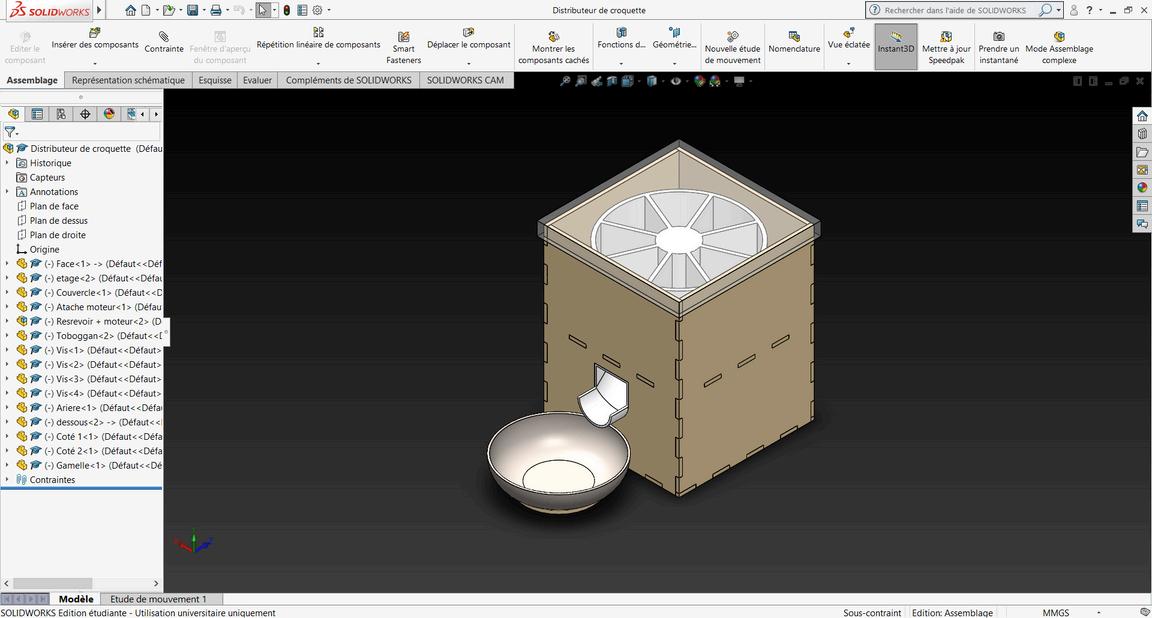Click Prendre un instantané camera tool
The image size is (1152, 618).
(998, 48)
